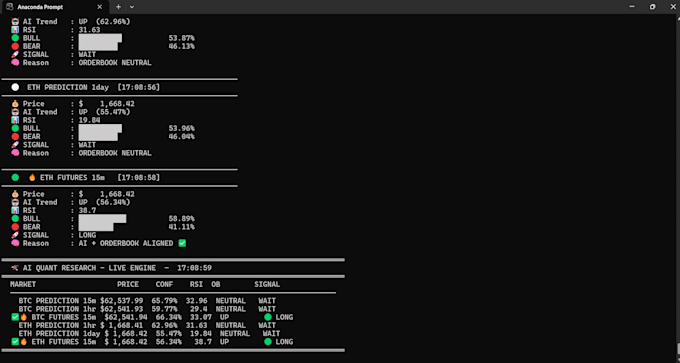The image size is (680, 363).
Task: Click AI Trend UP (56.34%) in ETH FUTURES section
Action: coord(104,202)
